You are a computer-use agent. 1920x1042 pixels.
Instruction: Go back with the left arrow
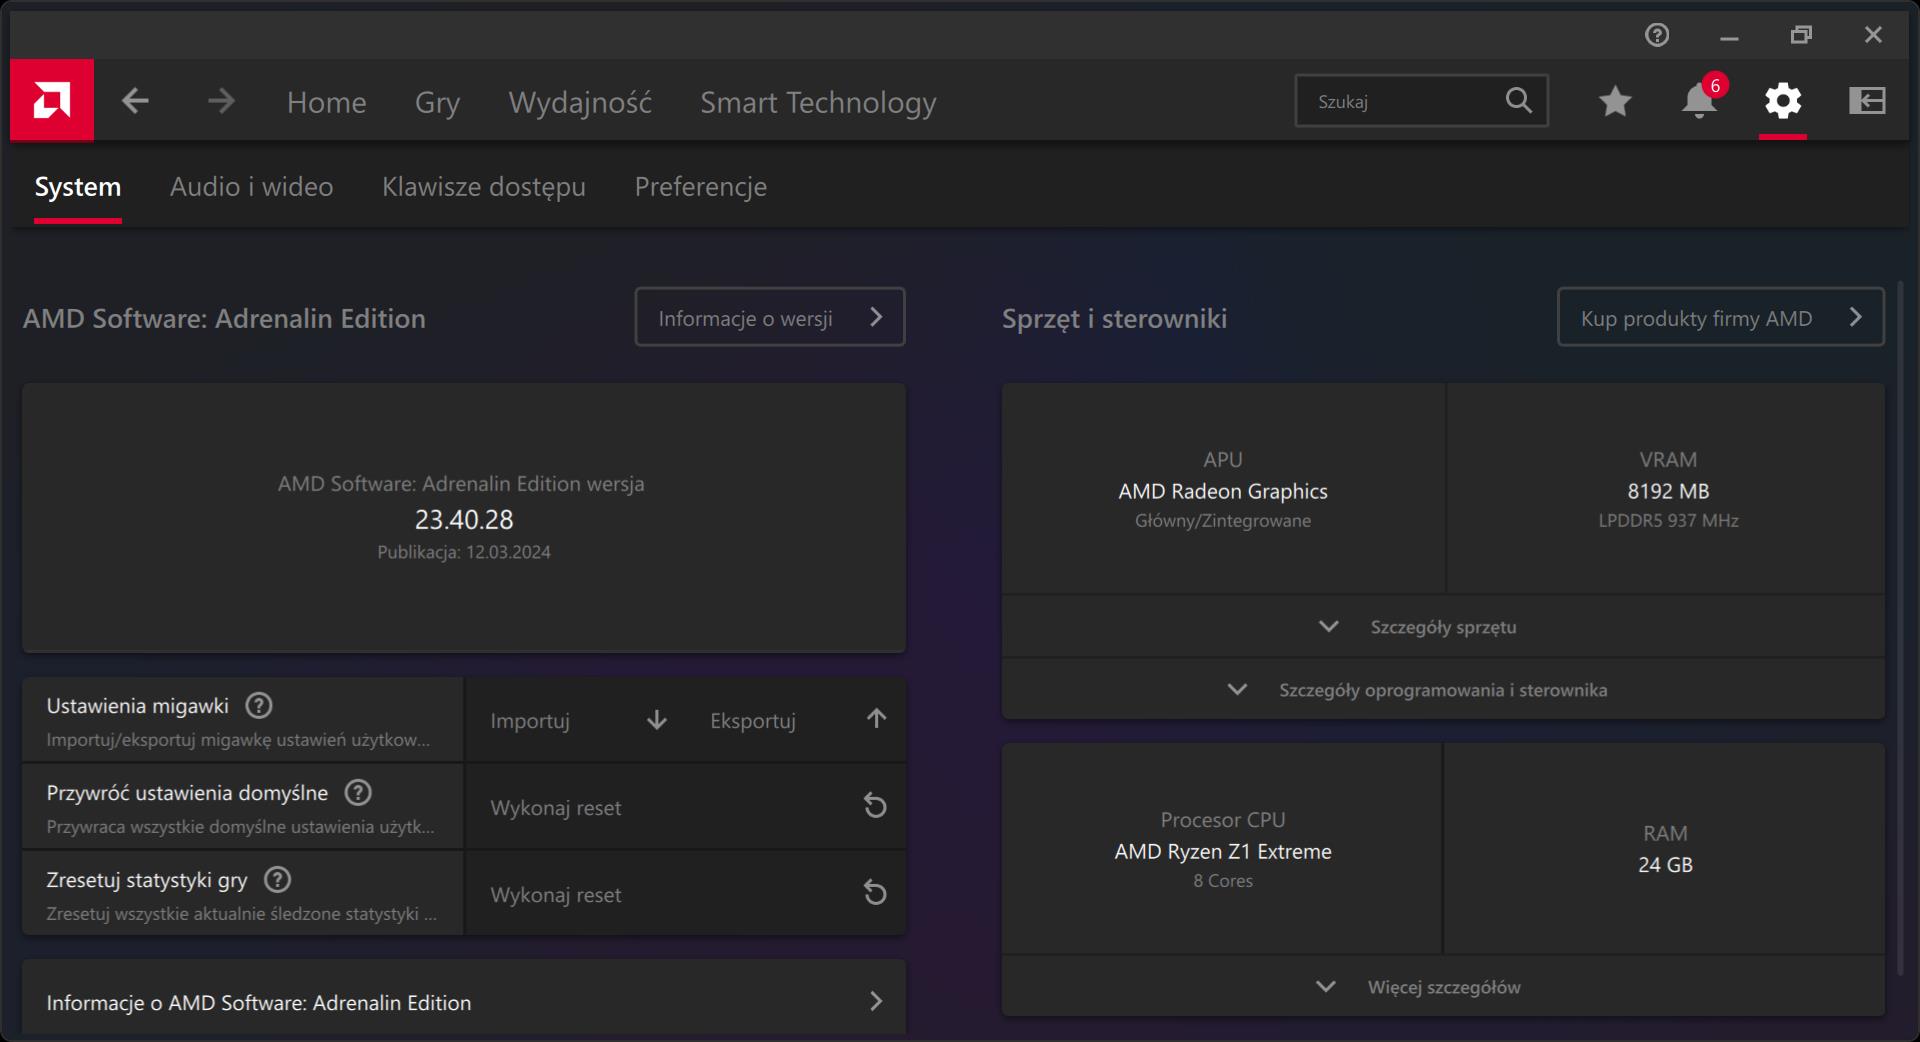136,101
